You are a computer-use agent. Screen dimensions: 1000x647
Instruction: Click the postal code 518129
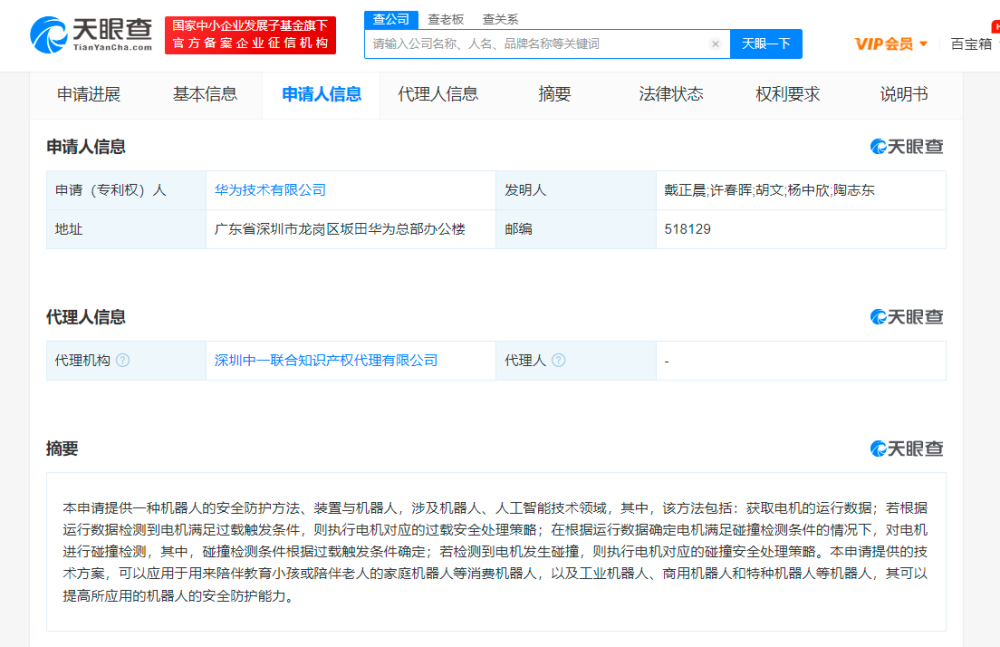688,229
